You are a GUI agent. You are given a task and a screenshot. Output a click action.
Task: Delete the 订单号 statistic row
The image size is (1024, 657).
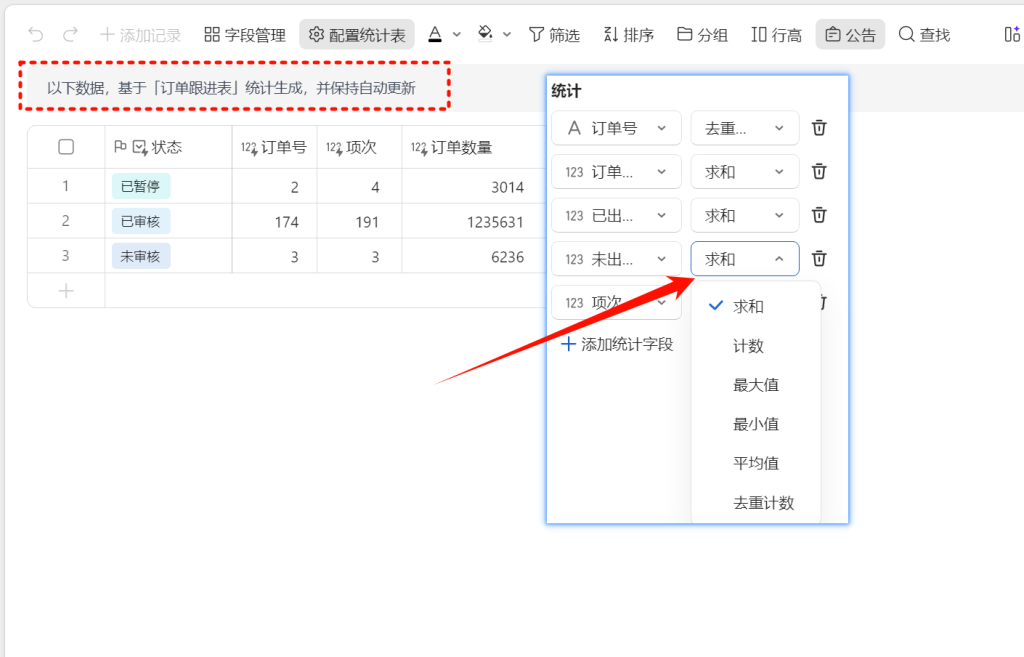[819, 128]
